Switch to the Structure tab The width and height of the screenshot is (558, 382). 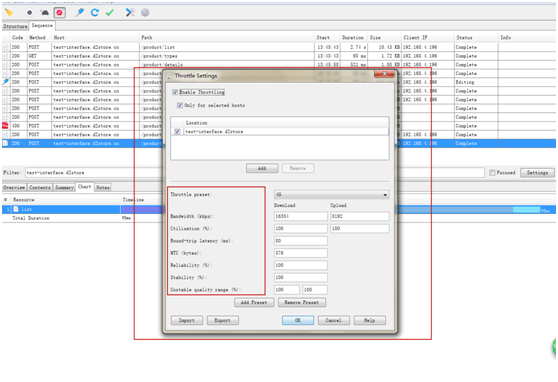tap(15, 26)
